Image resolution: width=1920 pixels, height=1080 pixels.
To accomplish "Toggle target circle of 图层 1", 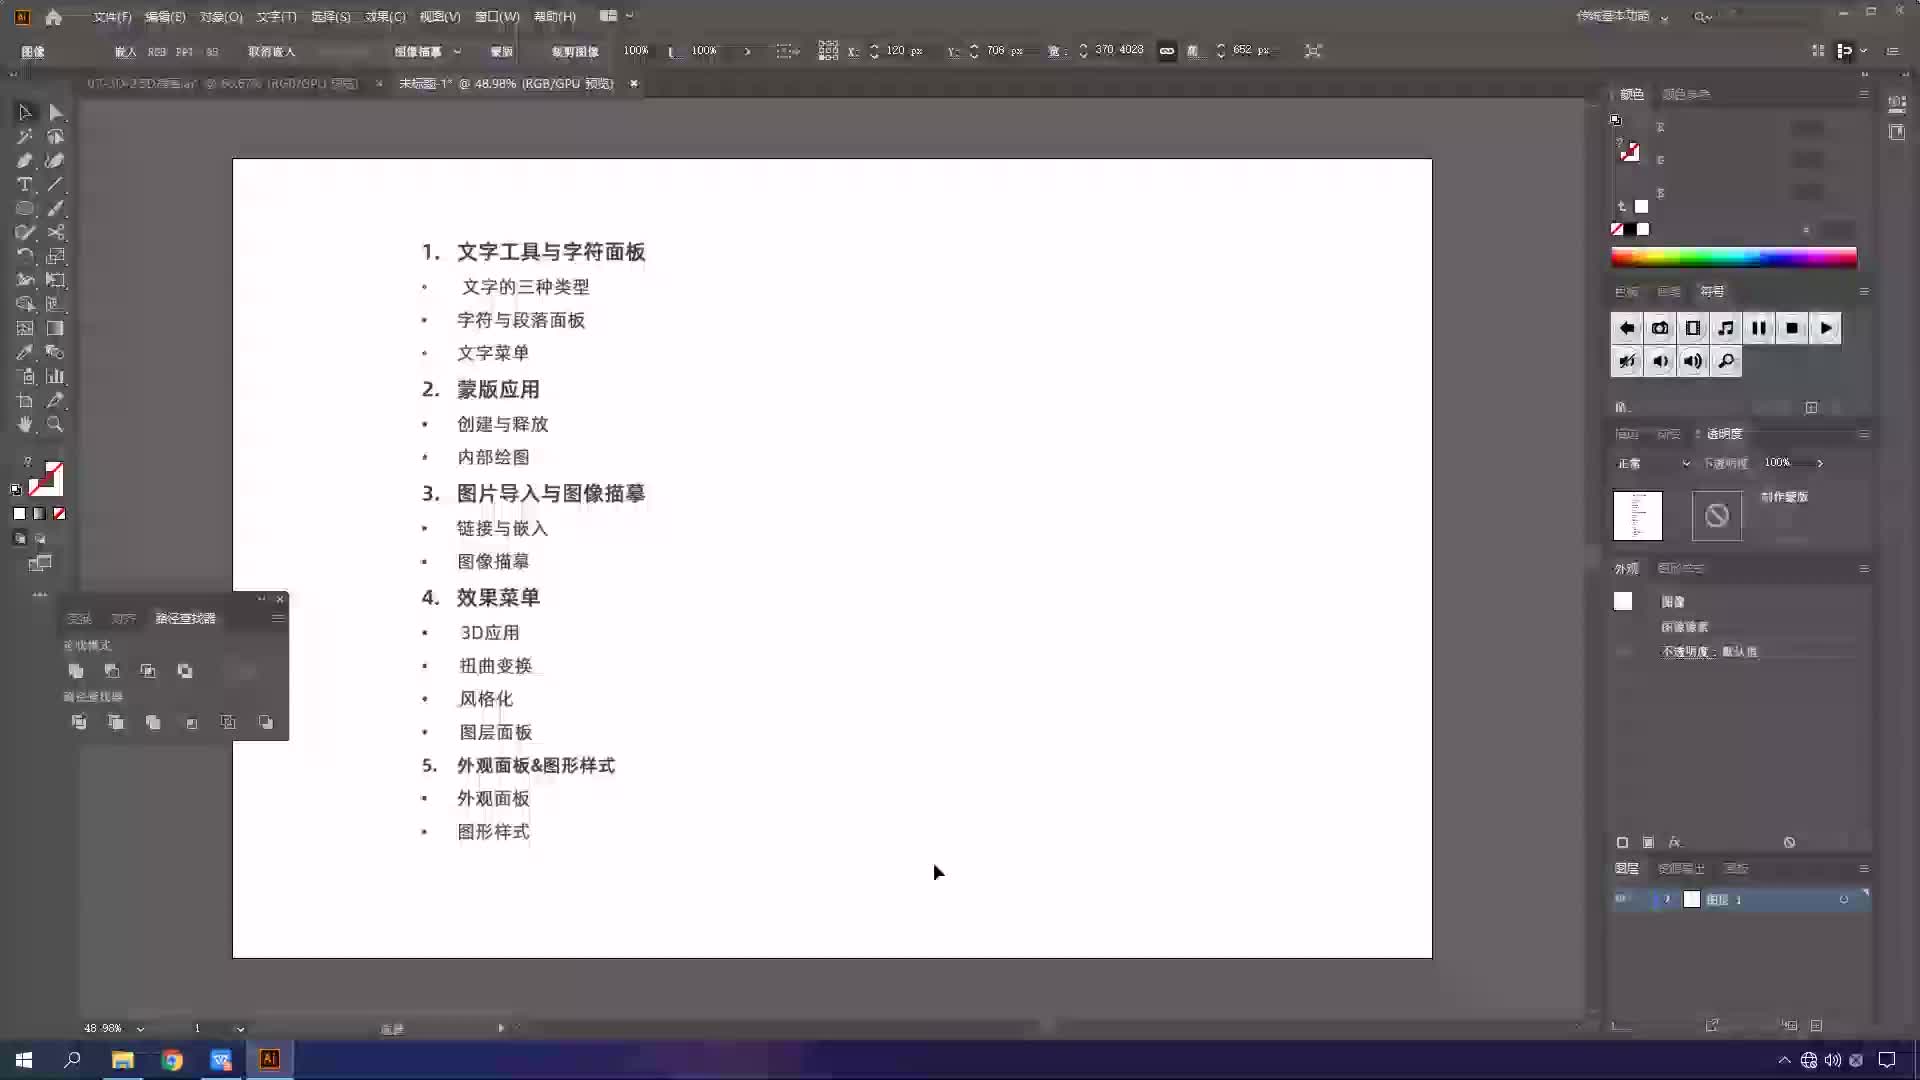I will tap(1844, 899).
